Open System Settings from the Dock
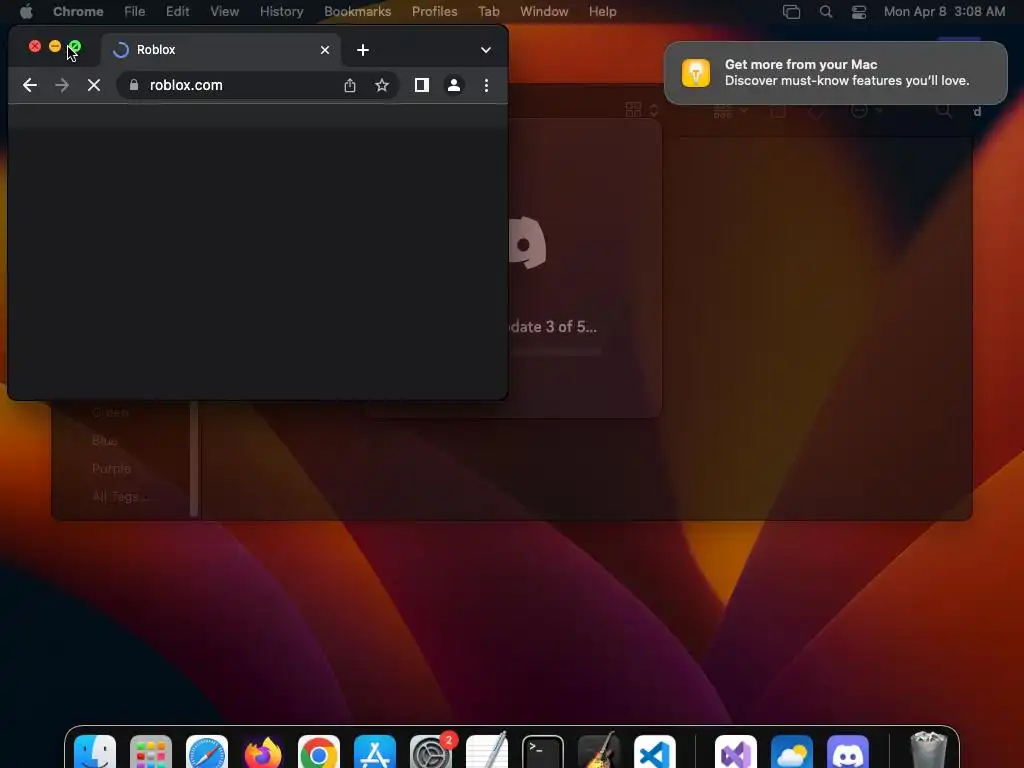Screen dimensions: 1024x768 coord(431,752)
